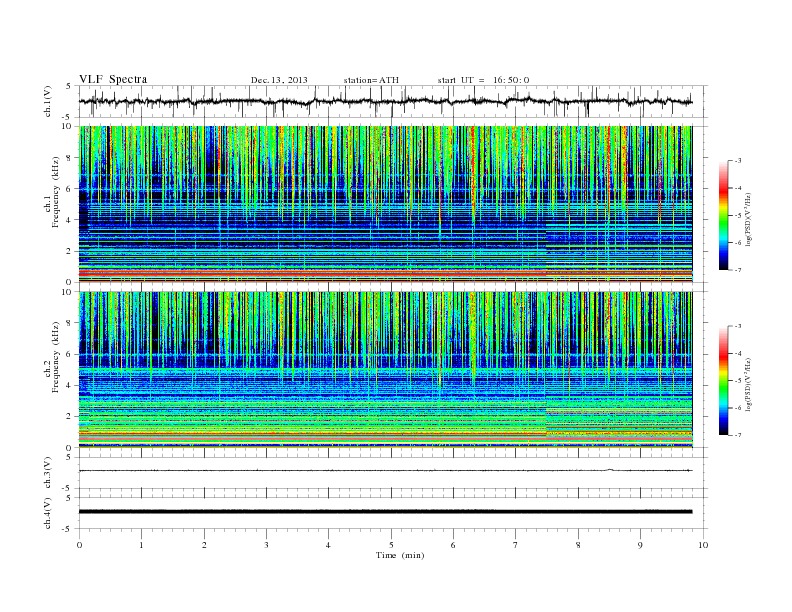Click time axis tick label '2'
Viewport: 792px width, 612px height.
pyautogui.click(x=204, y=545)
